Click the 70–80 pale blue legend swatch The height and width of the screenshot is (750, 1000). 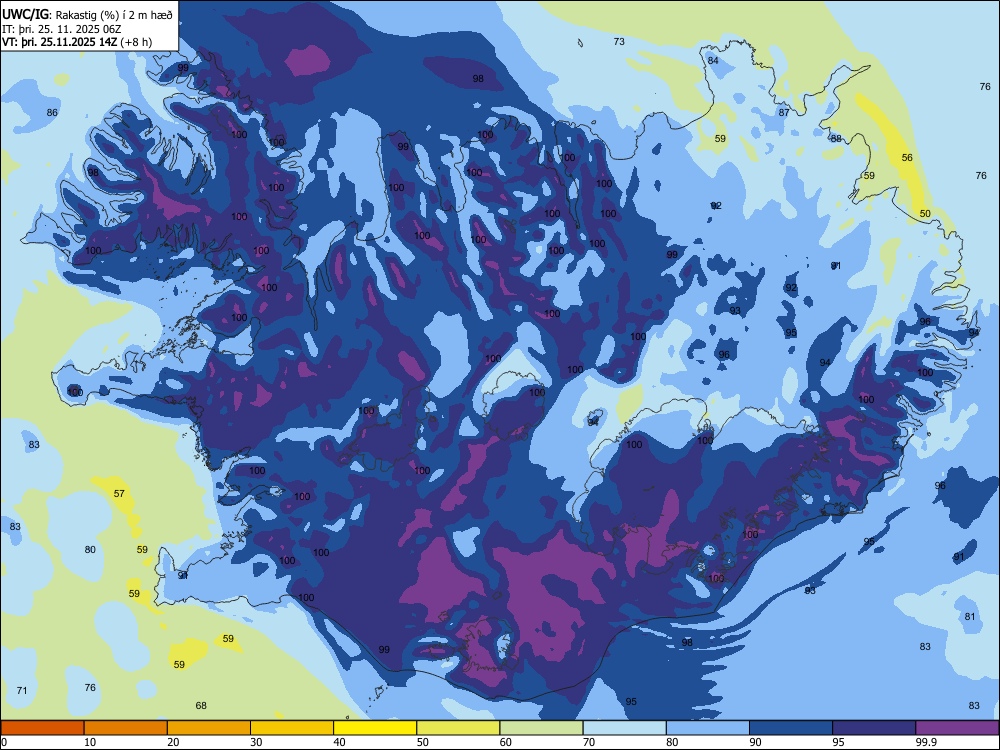pyautogui.click(x=625, y=728)
